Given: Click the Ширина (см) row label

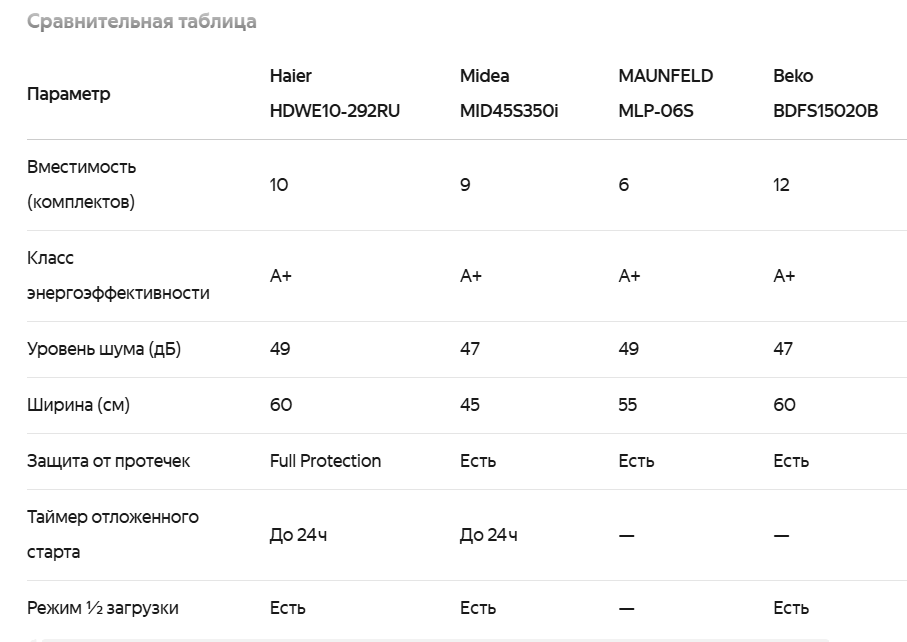Looking at the screenshot, I should click(x=78, y=405).
